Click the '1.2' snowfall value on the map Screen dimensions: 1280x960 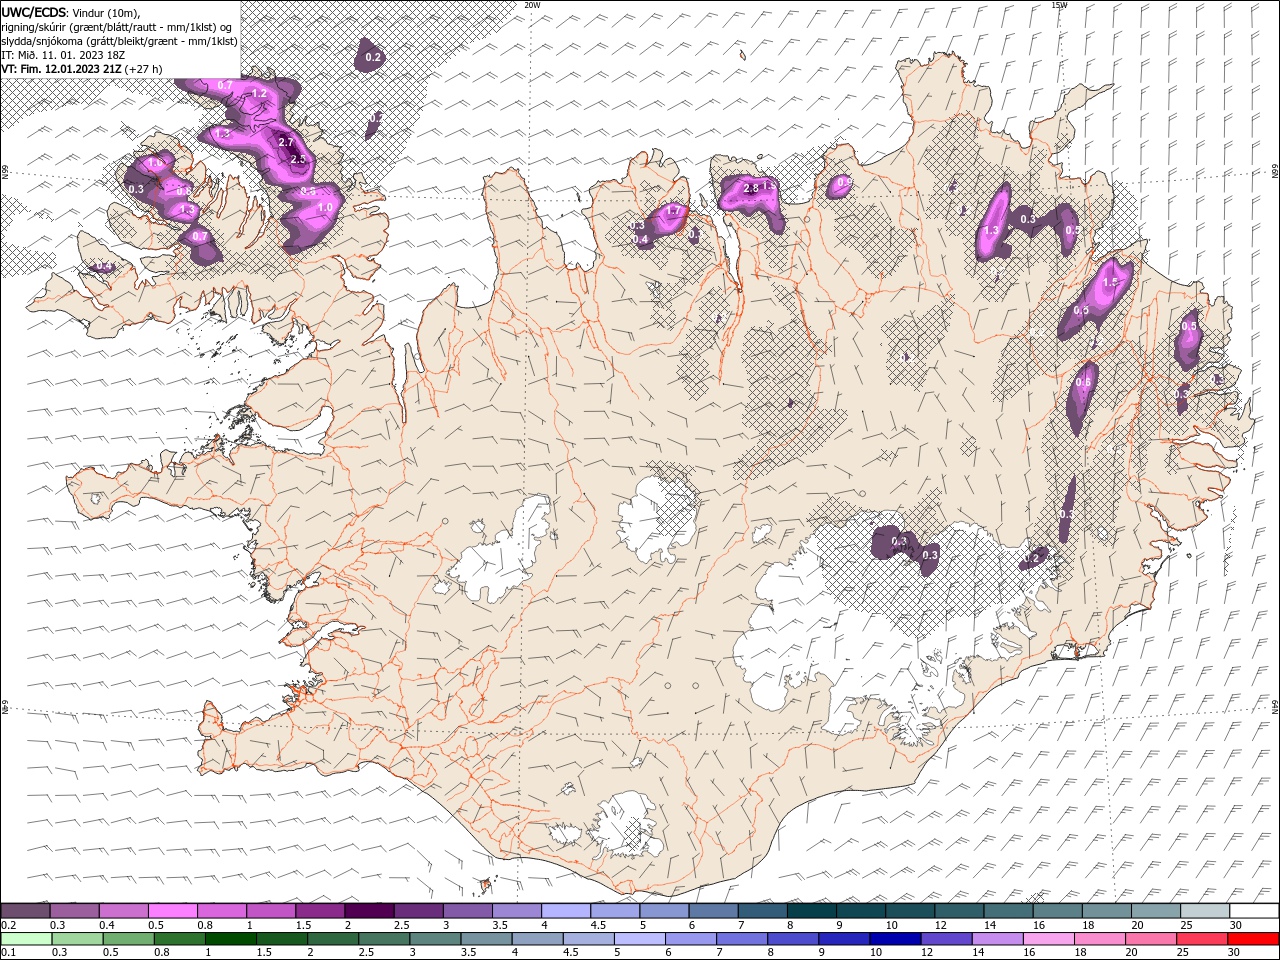tap(259, 94)
